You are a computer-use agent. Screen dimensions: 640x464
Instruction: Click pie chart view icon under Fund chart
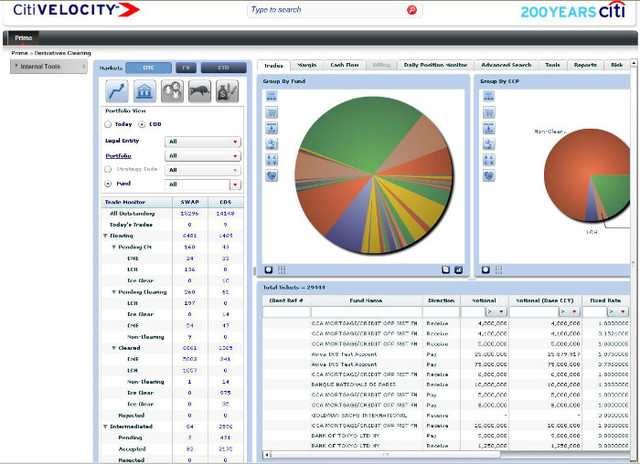tap(268, 270)
